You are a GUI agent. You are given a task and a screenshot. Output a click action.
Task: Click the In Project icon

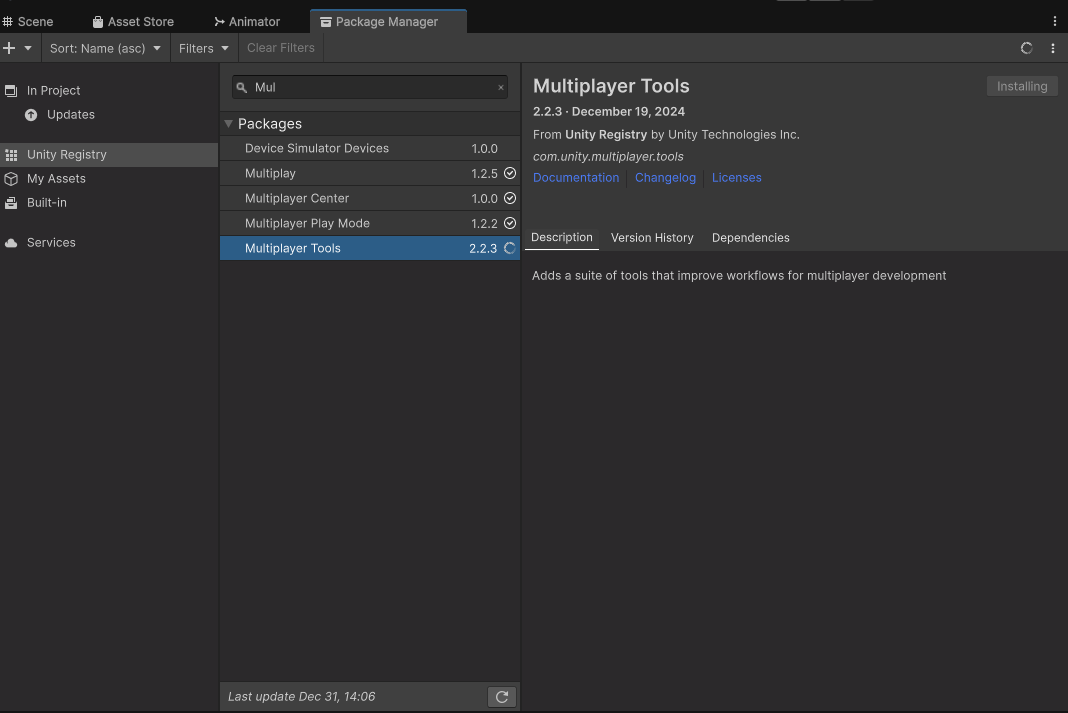point(11,91)
